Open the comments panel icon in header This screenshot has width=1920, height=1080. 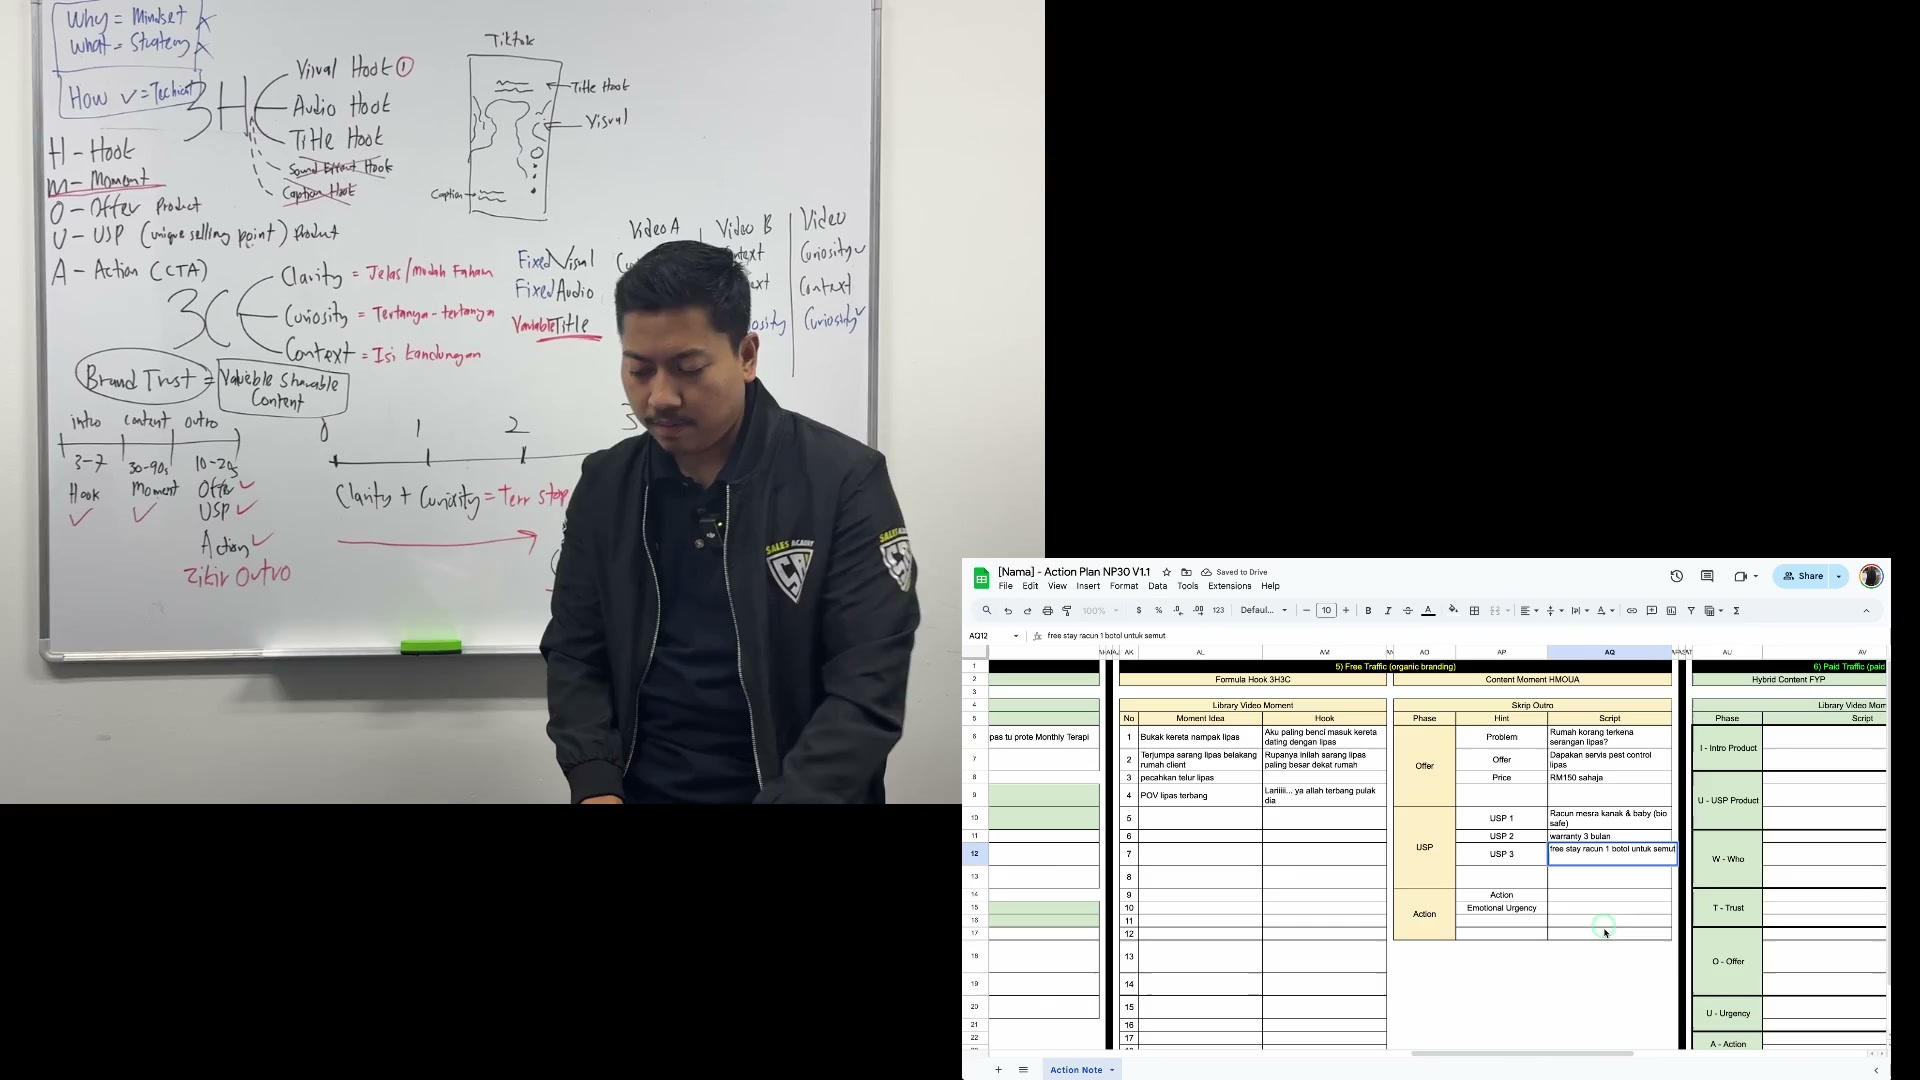click(1707, 576)
